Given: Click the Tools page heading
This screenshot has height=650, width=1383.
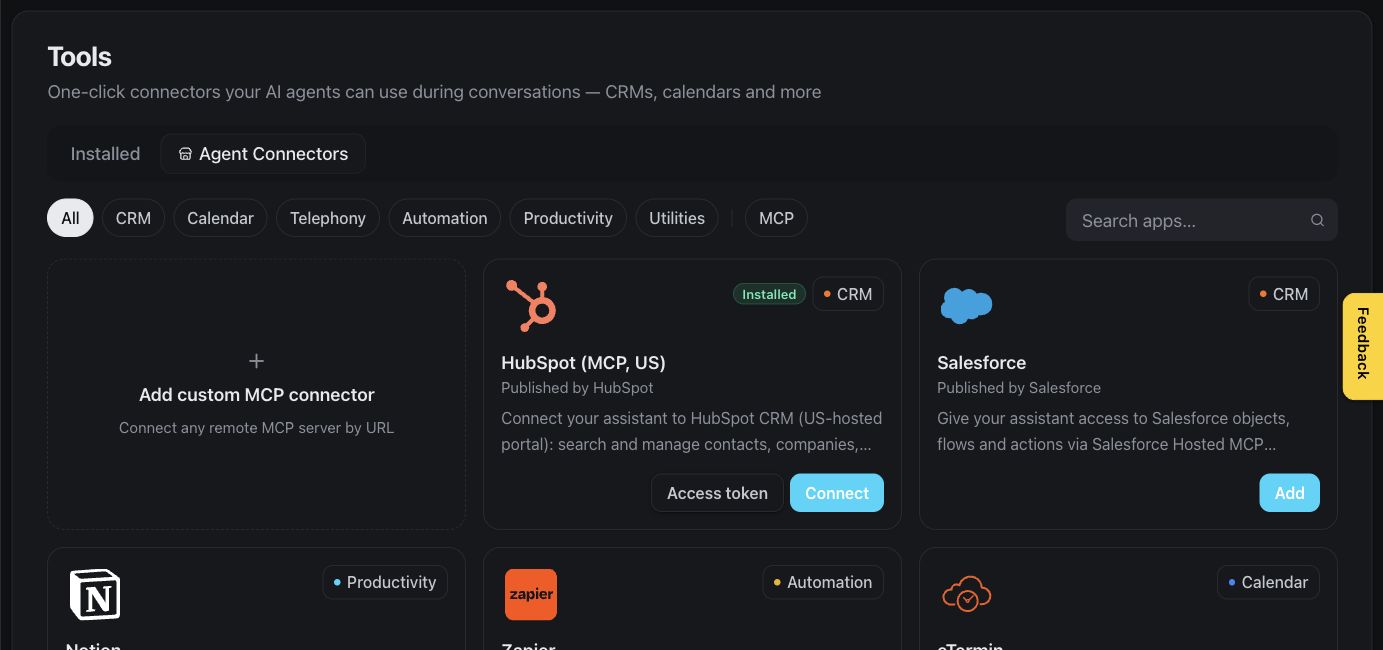Looking at the screenshot, I should [x=79, y=57].
